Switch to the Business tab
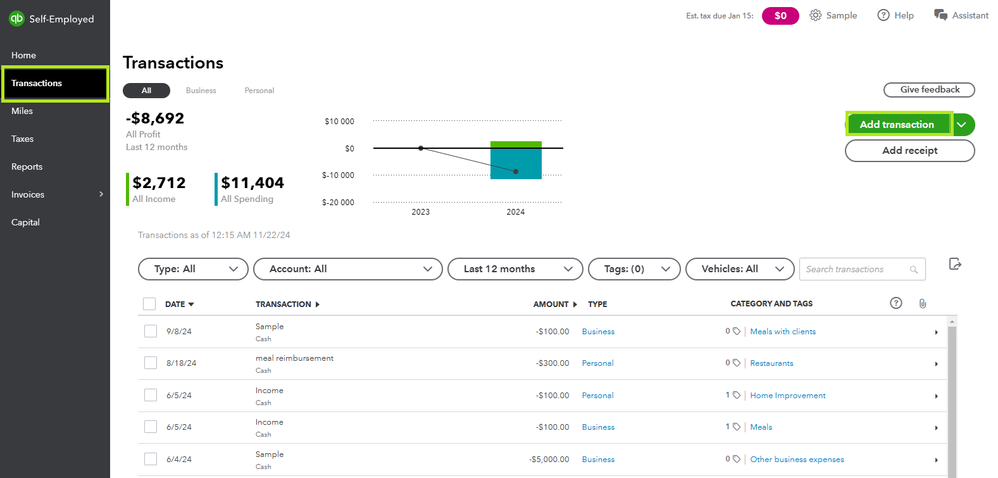Viewport: 998px width, 478px height. pyautogui.click(x=201, y=91)
